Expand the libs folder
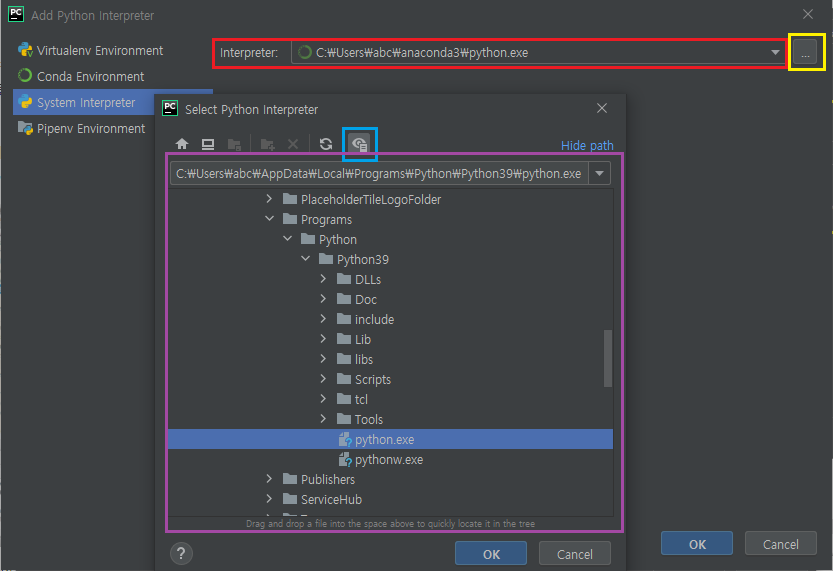 (x=323, y=359)
